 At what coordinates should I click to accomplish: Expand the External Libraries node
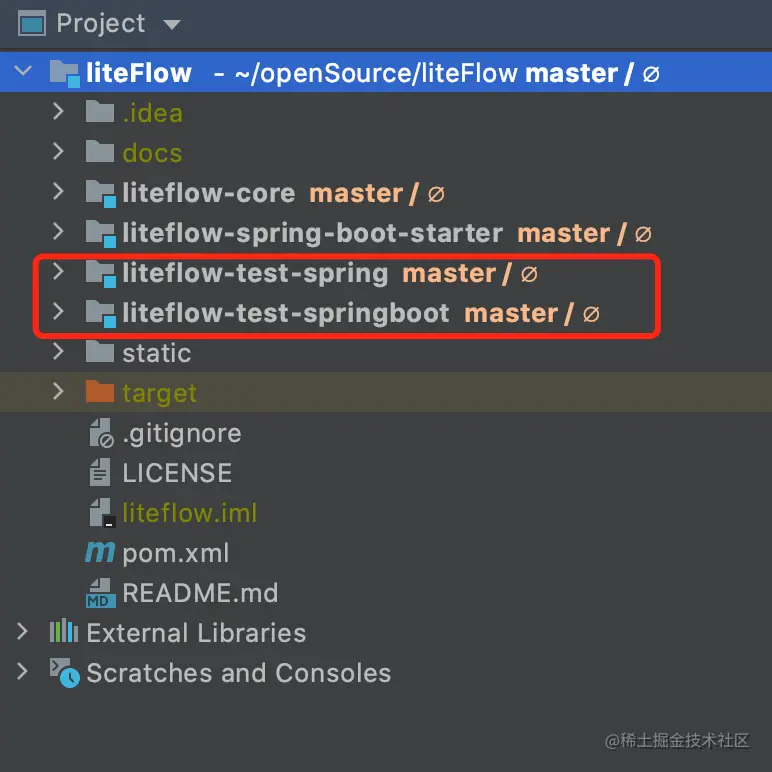point(22,631)
